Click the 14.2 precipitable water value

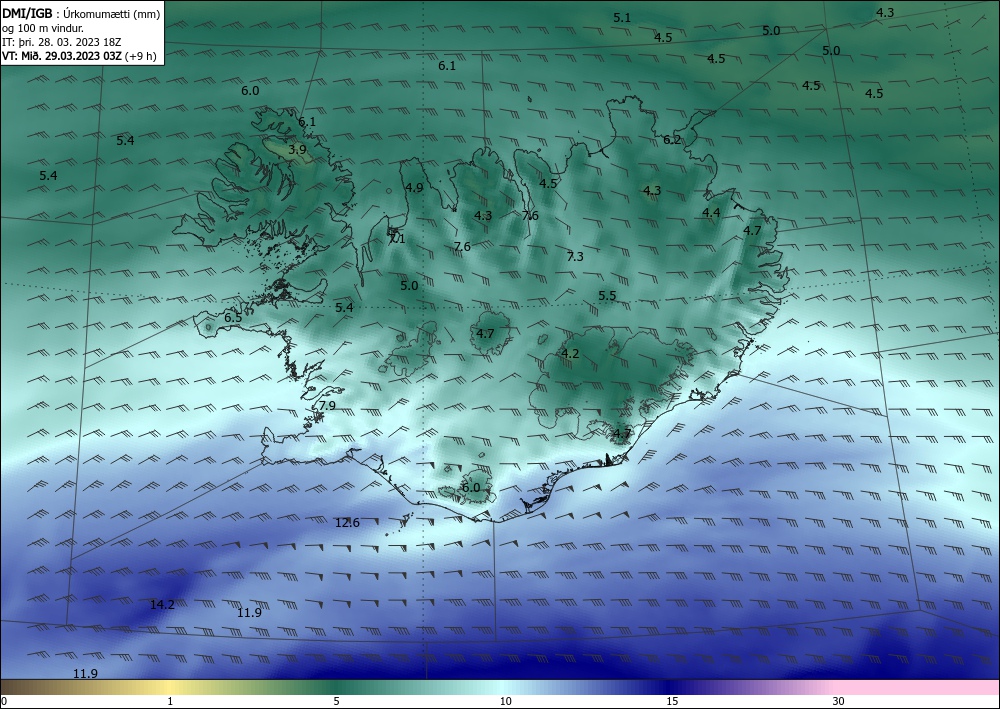tap(162, 604)
